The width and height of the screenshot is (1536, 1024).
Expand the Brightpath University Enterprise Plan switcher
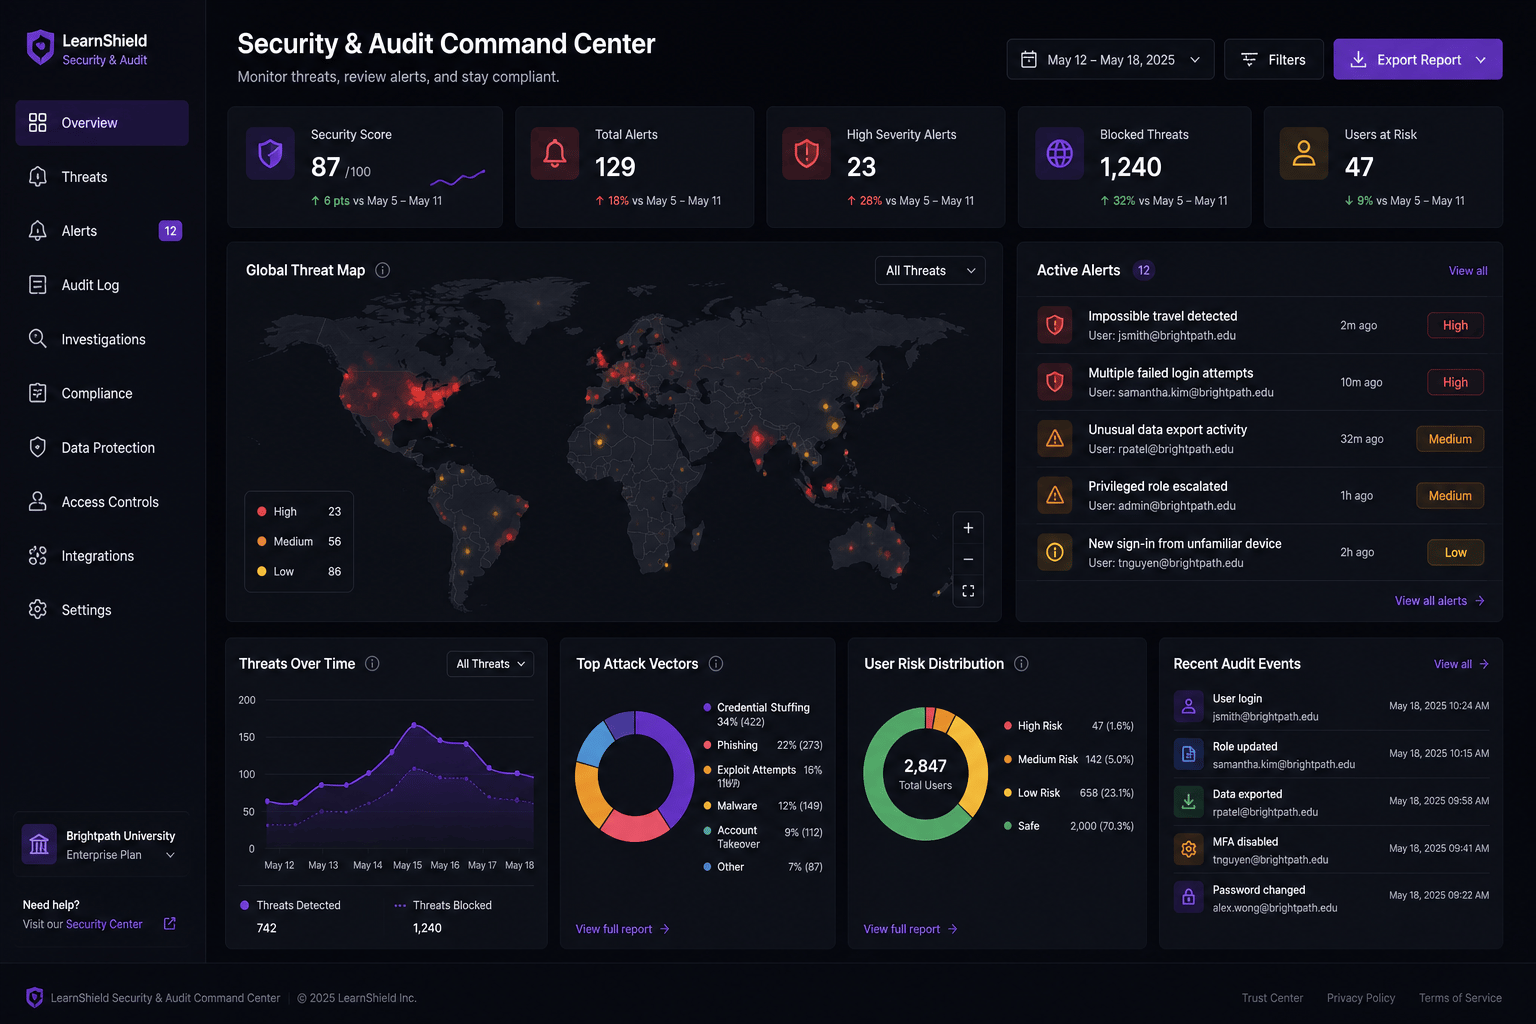click(x=102, y=845)
